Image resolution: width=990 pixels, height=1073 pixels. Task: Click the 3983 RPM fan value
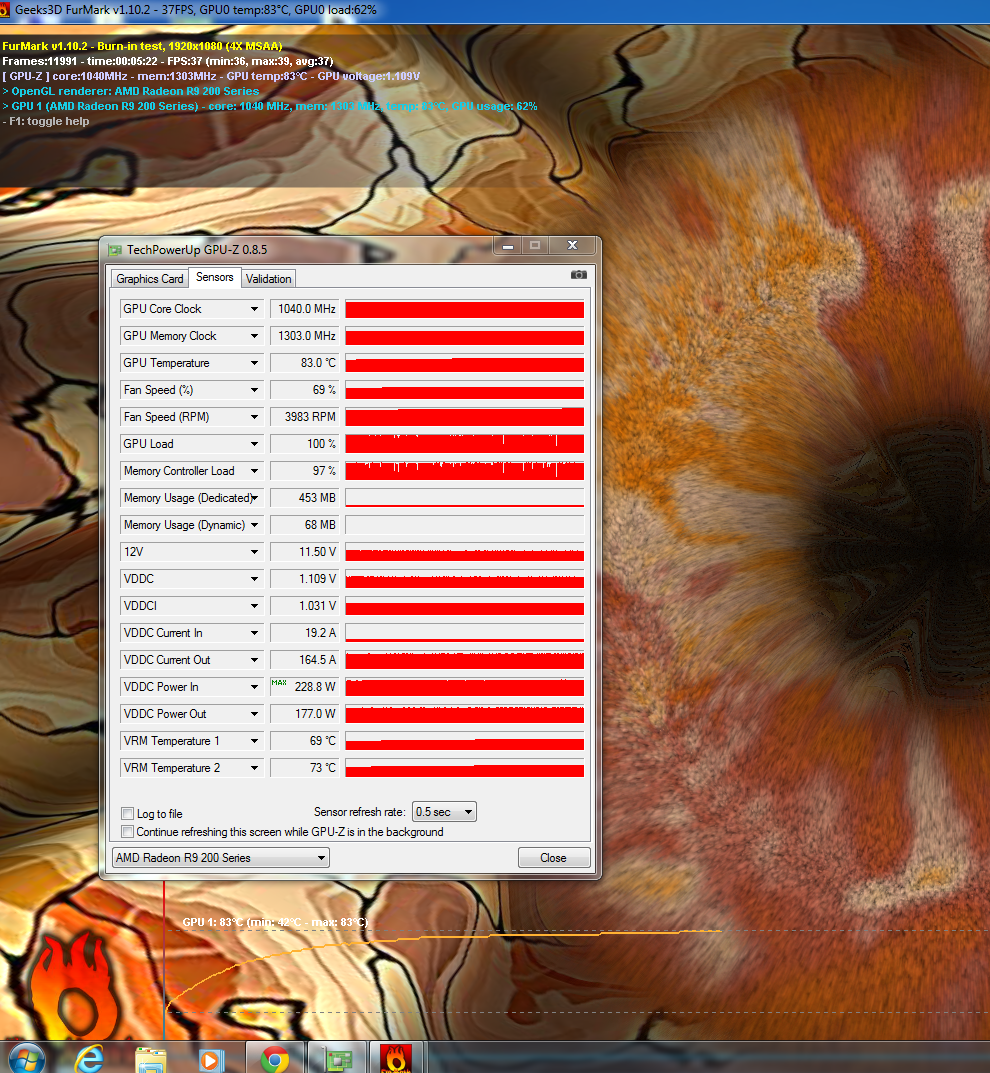304,417
